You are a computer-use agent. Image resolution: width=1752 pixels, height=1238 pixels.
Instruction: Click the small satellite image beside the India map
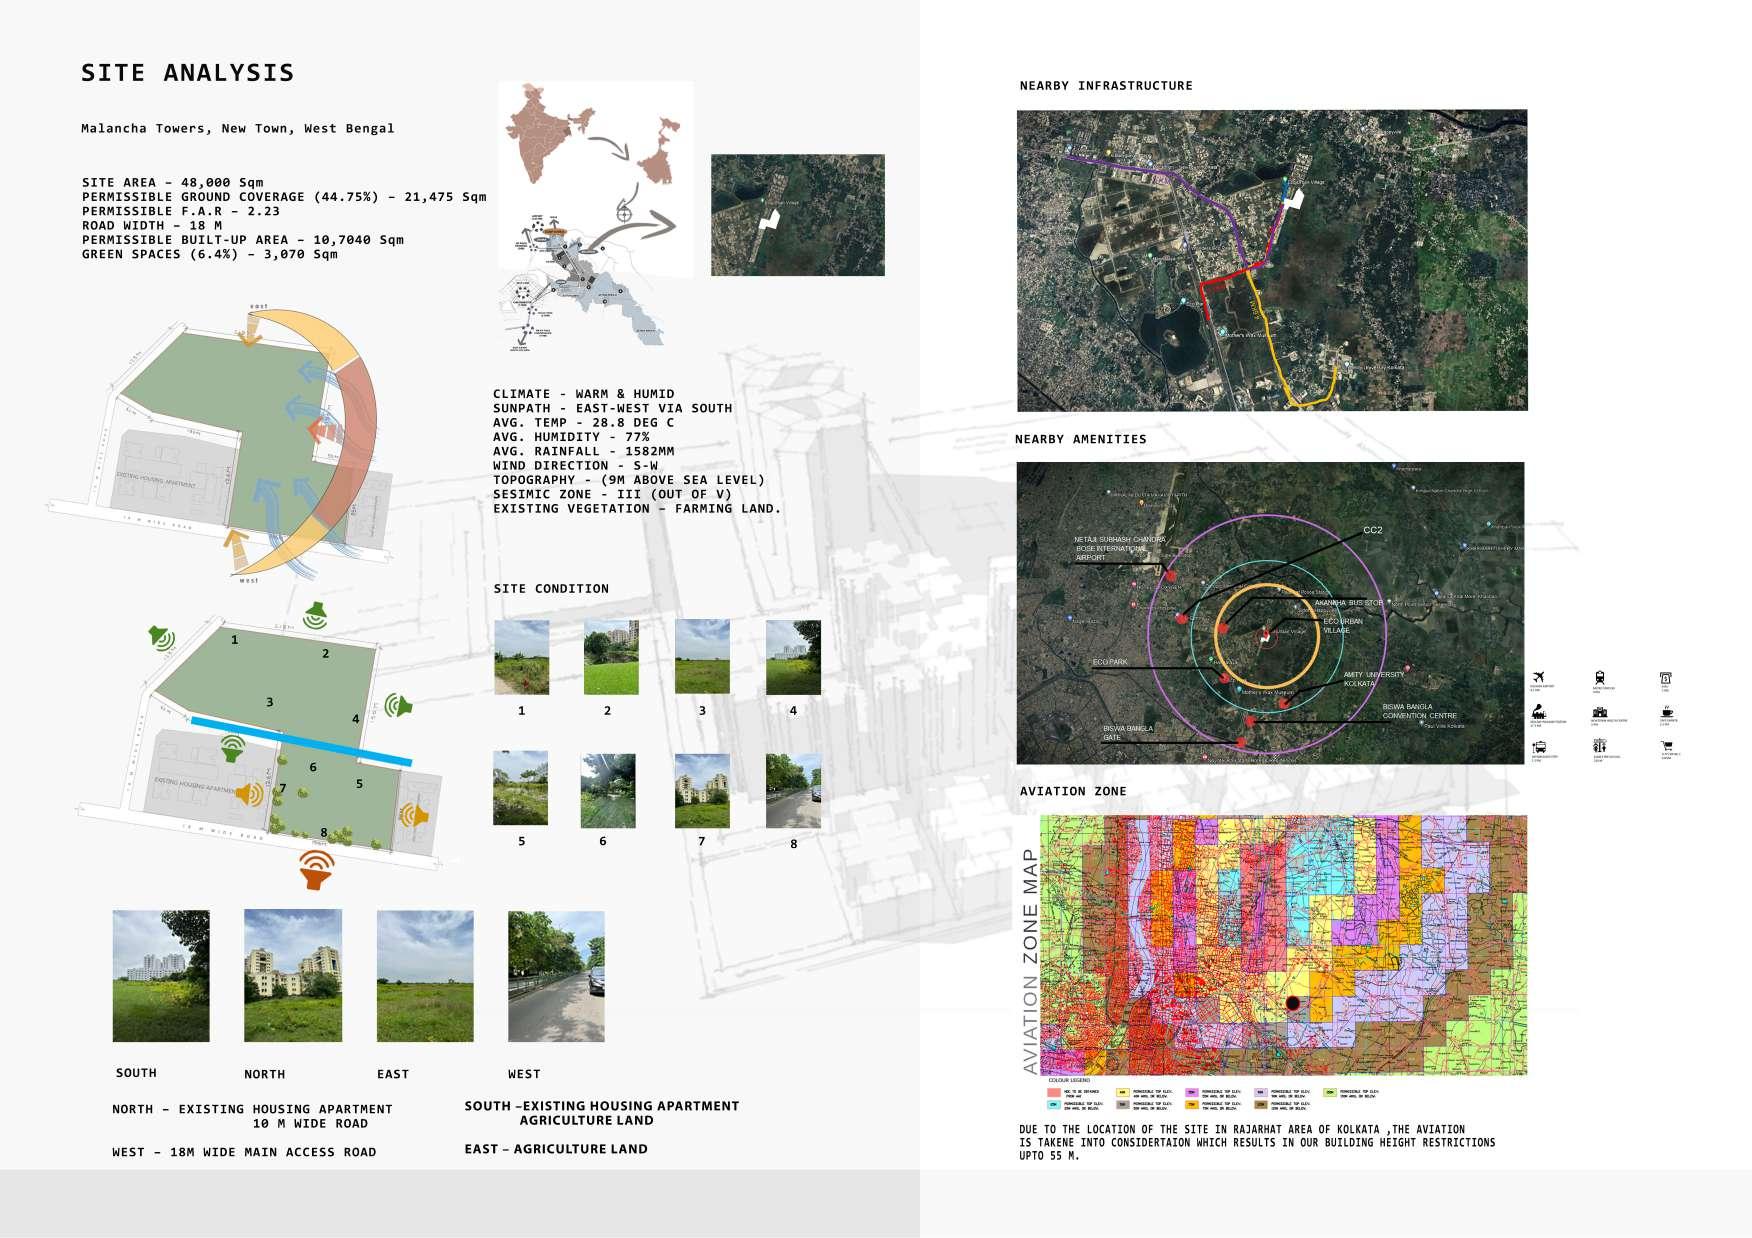tap(798, 215)
